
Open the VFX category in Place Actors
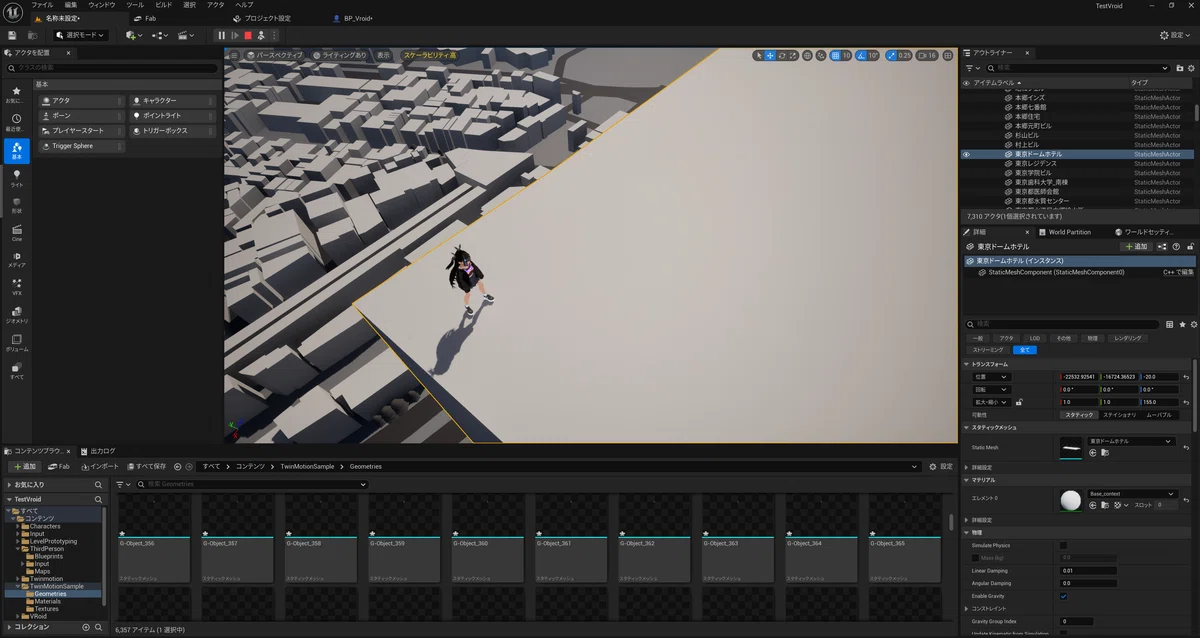(16, 286)
